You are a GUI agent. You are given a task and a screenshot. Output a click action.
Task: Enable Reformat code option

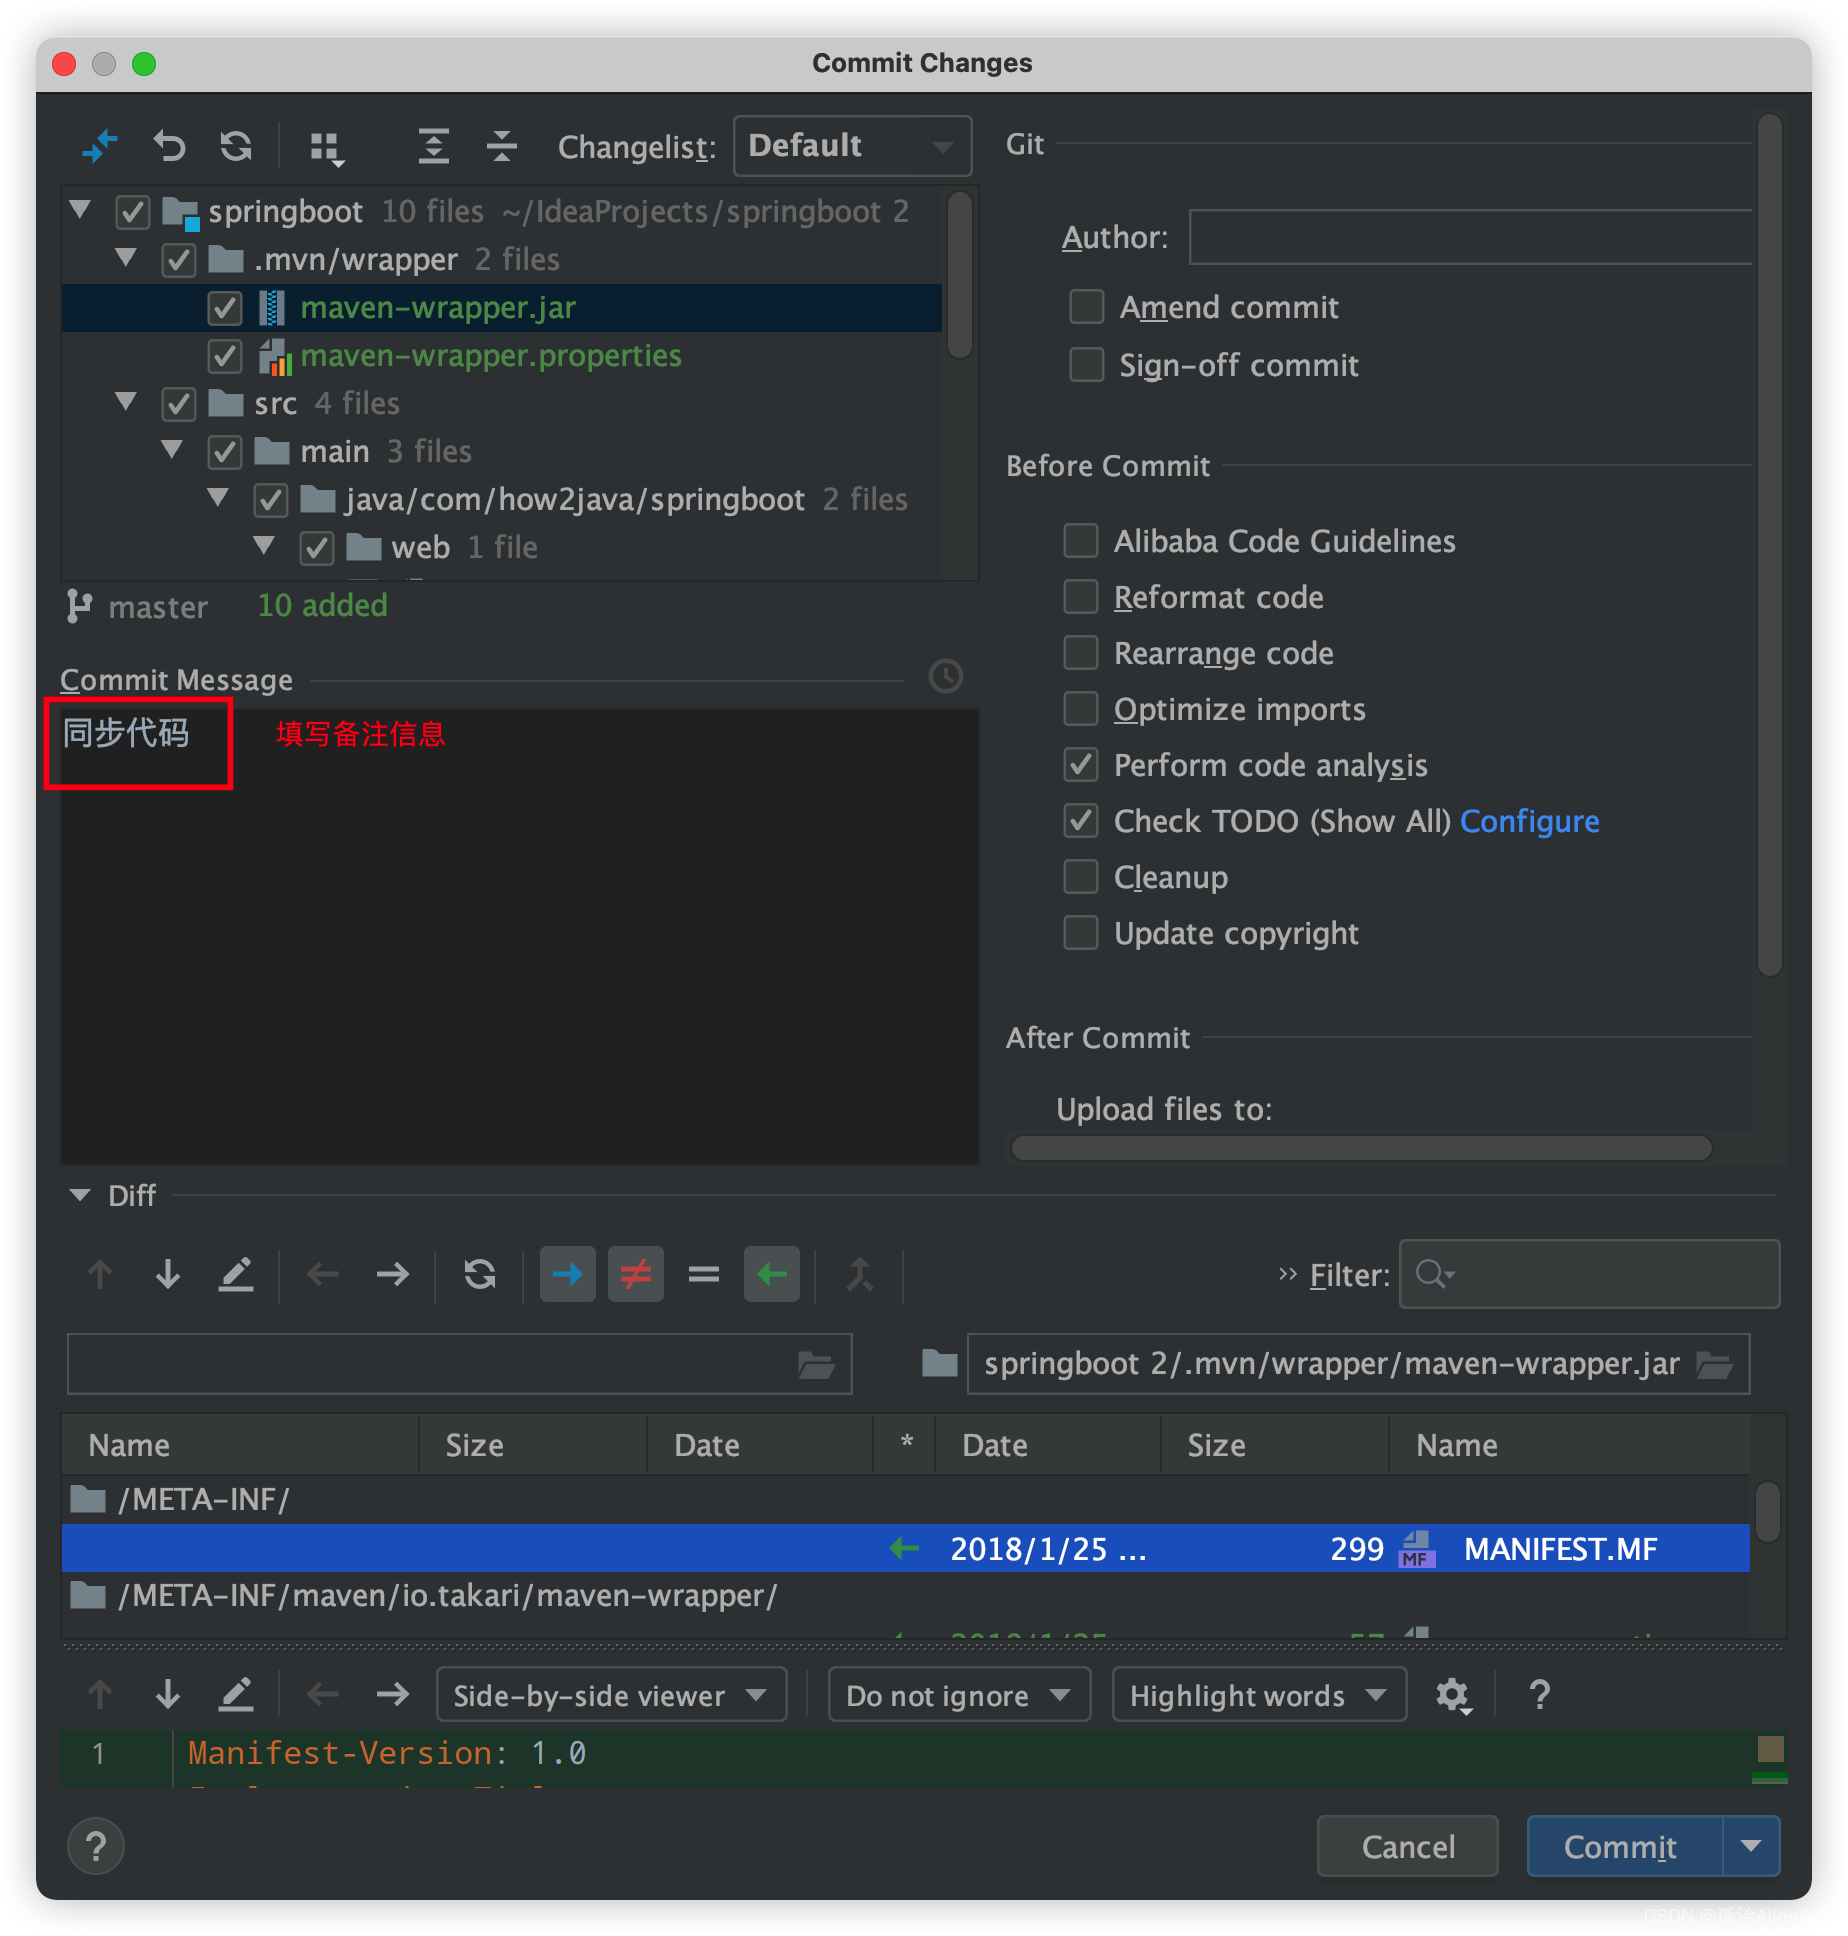click(x=1081, y=597)
